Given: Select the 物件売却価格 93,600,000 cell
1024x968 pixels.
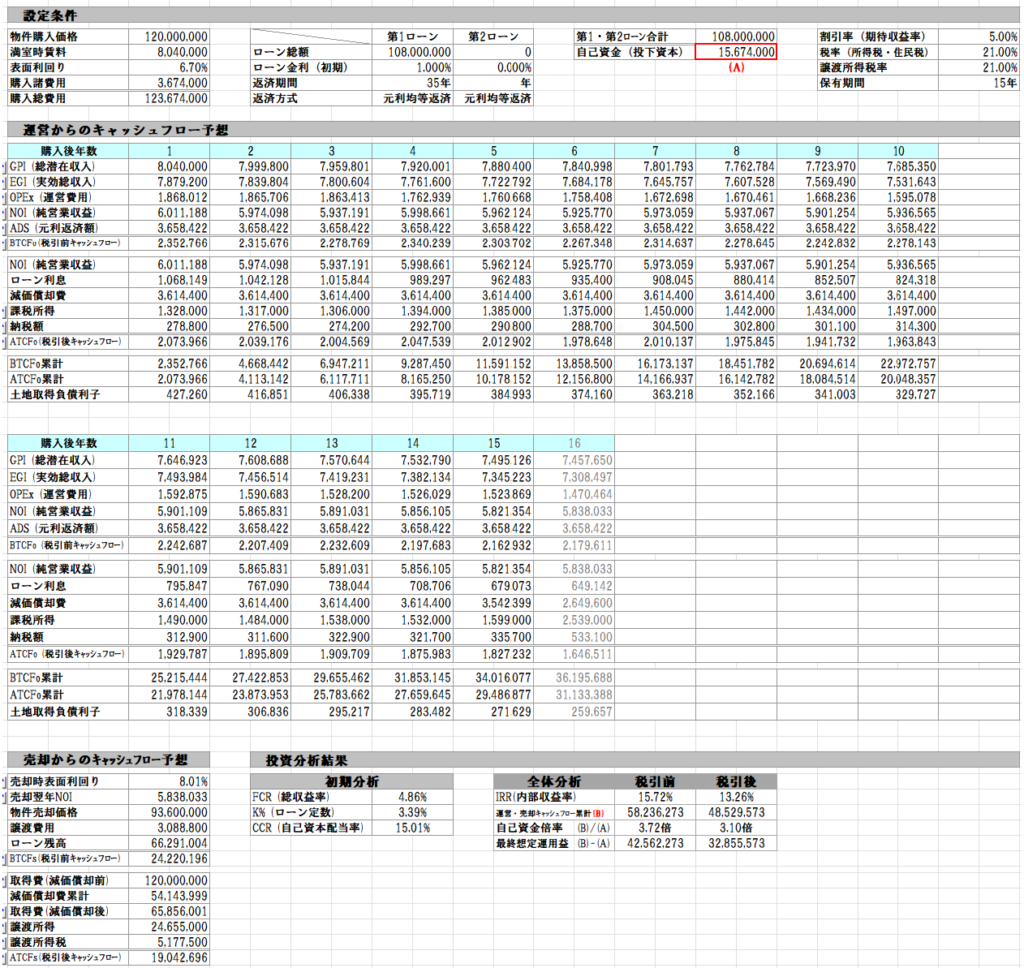Looking at the screenshot, I should 169,813.
